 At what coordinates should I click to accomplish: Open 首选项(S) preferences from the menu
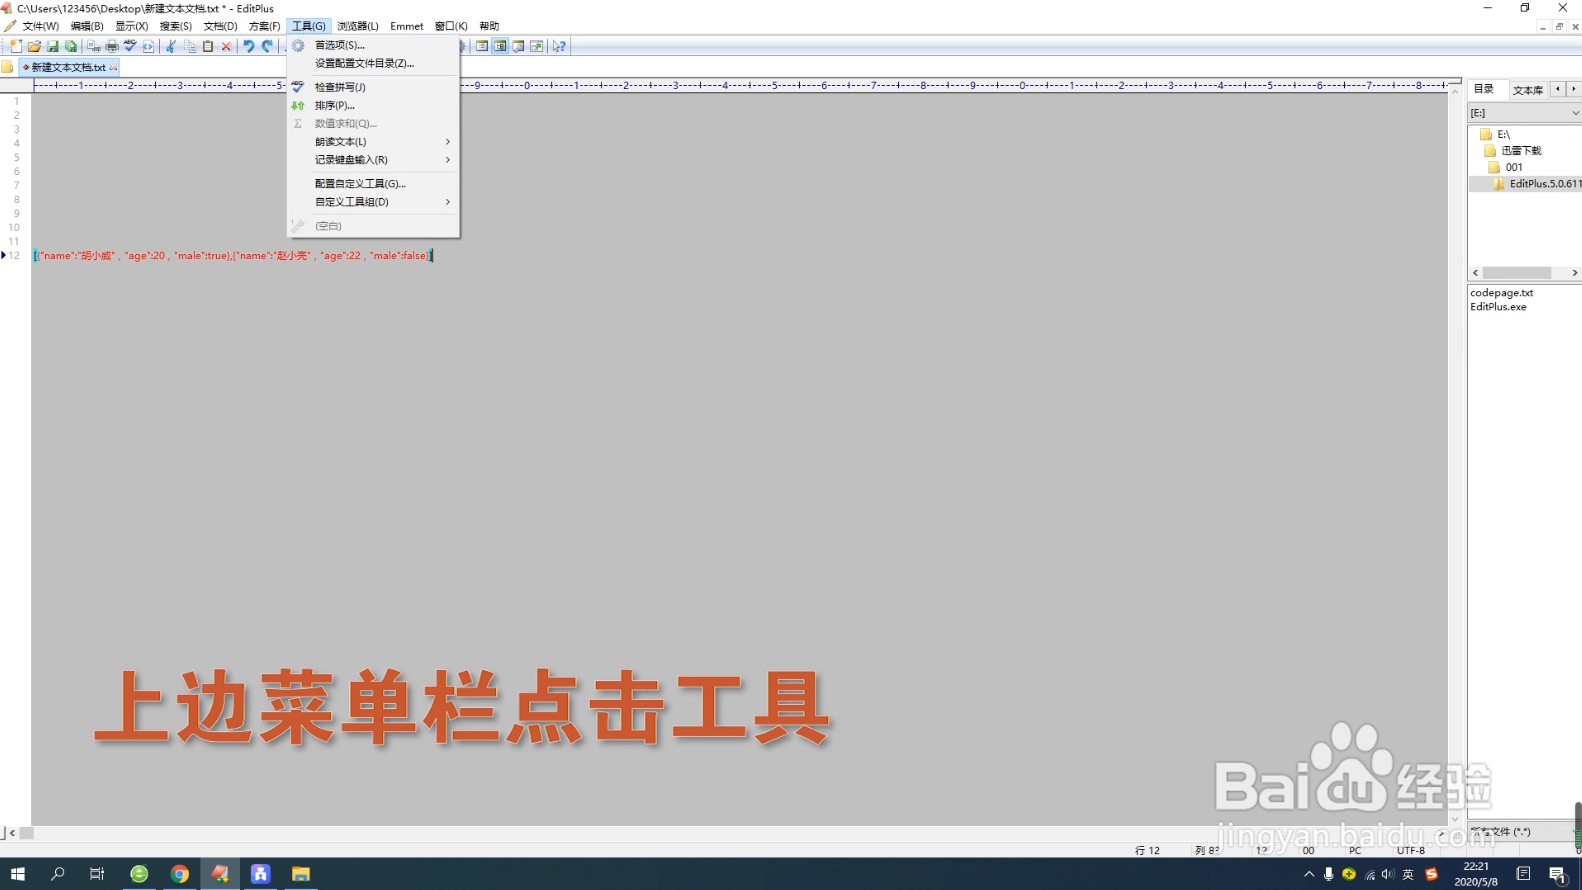372,45
